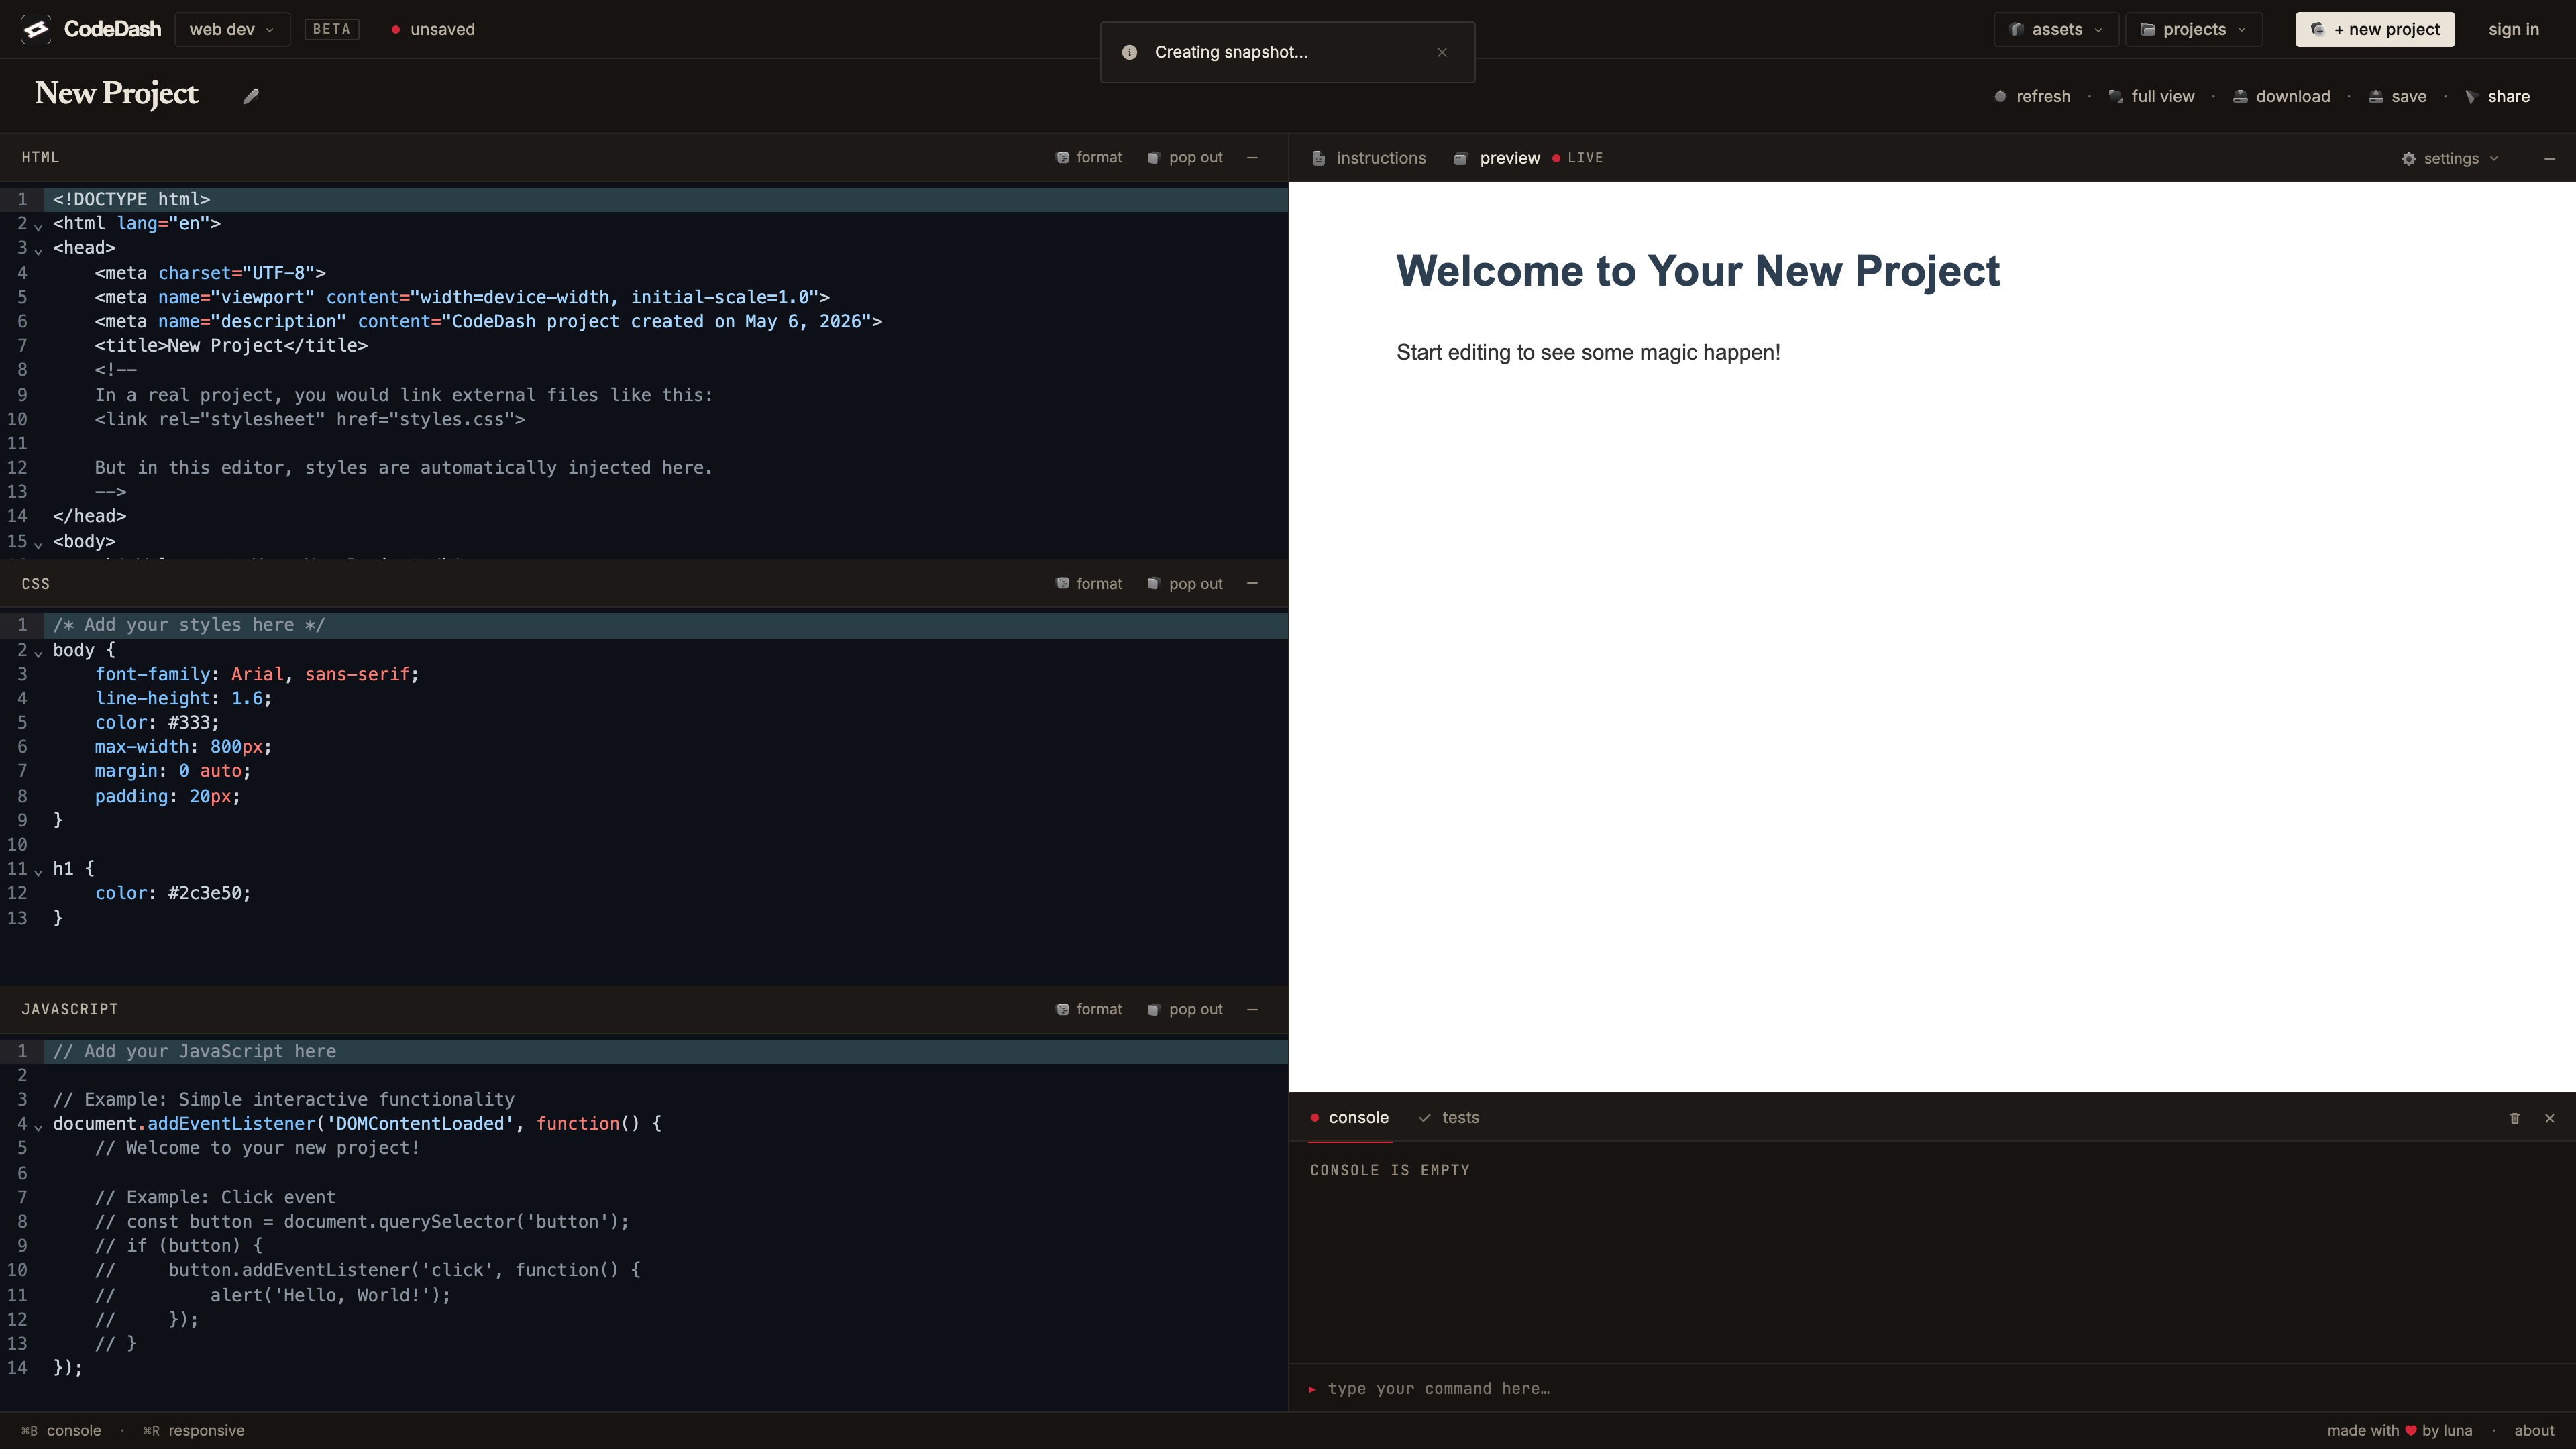2576x1449 pixels.
Task: Toggle console in the bottom status bar
Action: 61,1430
